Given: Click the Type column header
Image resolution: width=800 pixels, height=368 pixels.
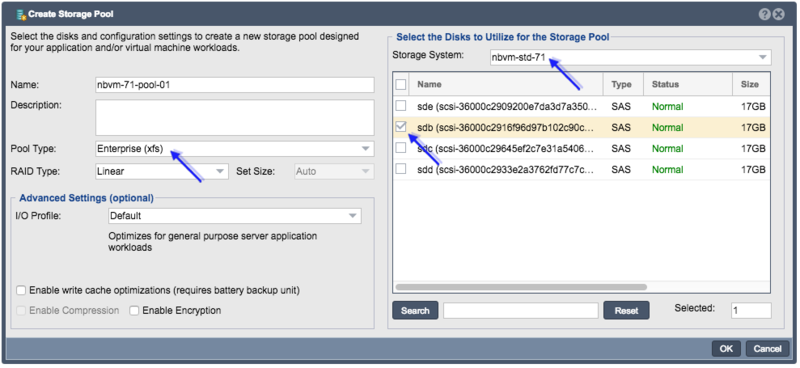Looking at the screenshot, I should (x=623, y=84).
